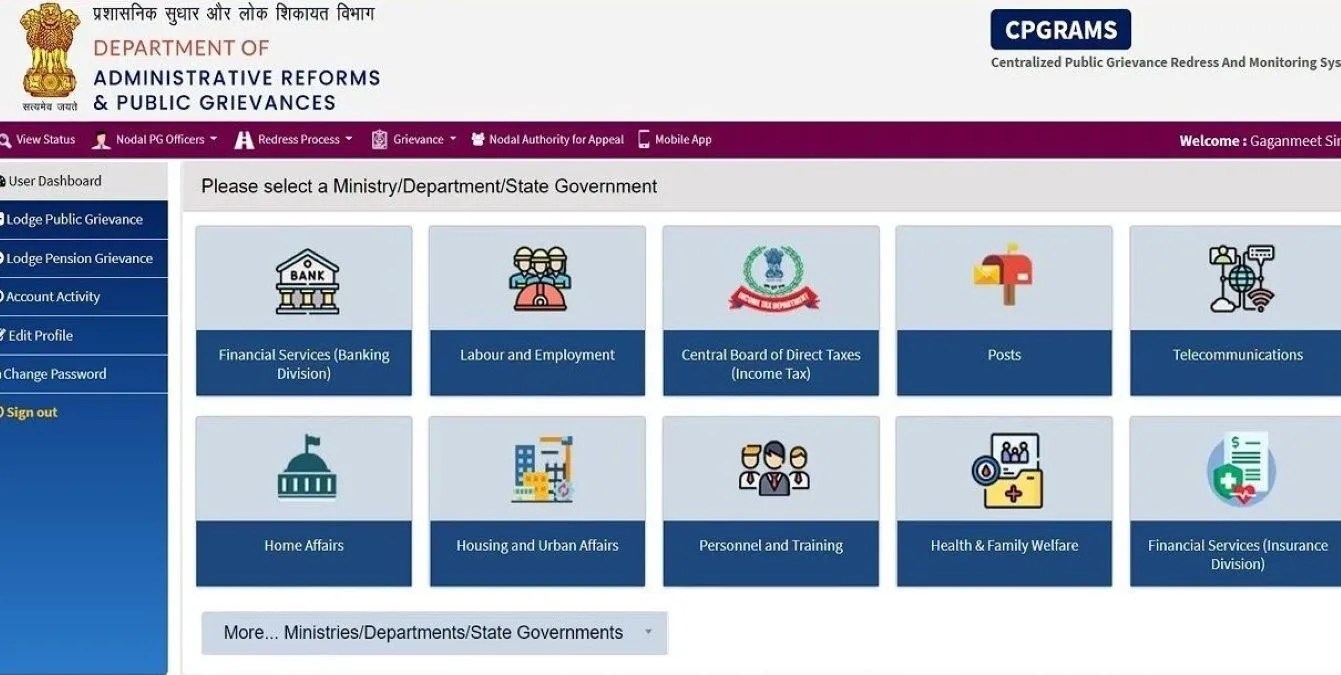
Task: Click the Home Affairs domed building icon
Action: coord(307,468)
